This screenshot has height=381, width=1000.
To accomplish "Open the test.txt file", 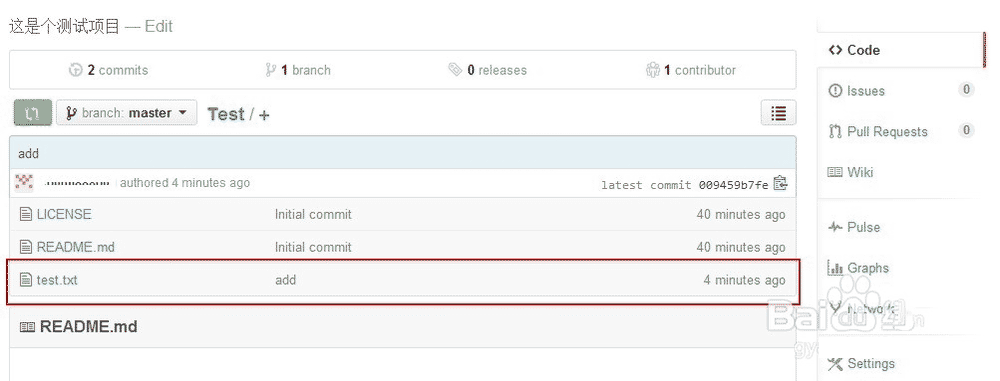I will point(57,280).
